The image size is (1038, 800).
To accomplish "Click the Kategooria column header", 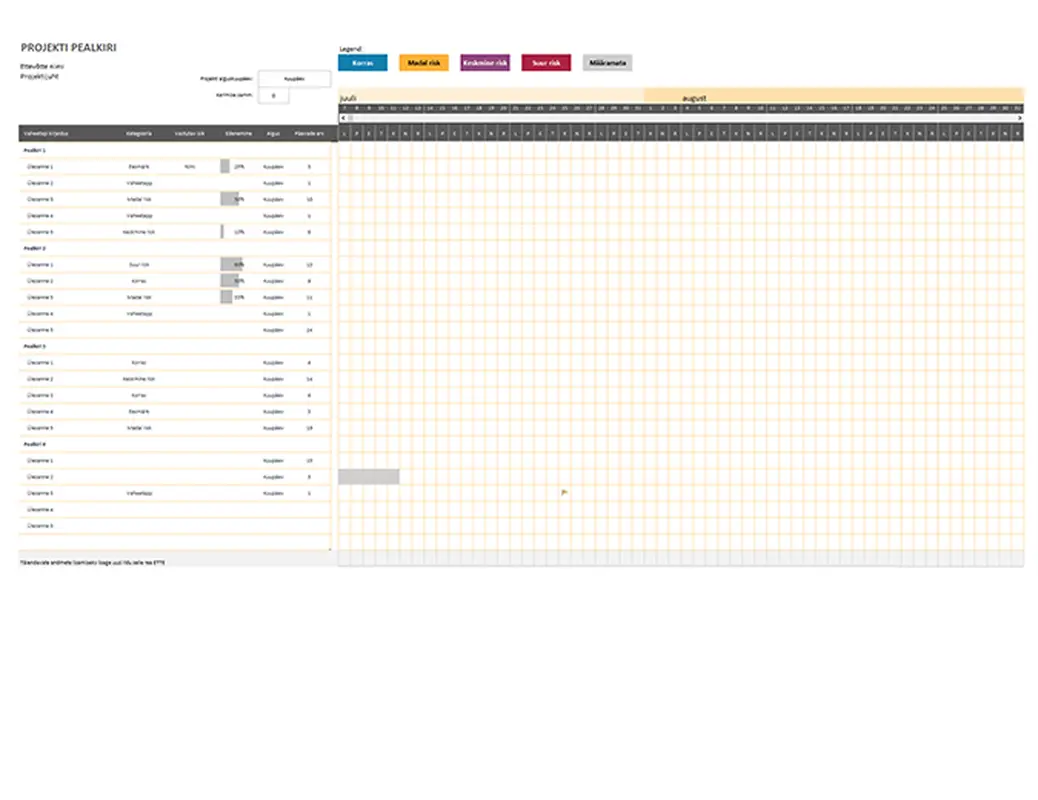I will [139, 133].
